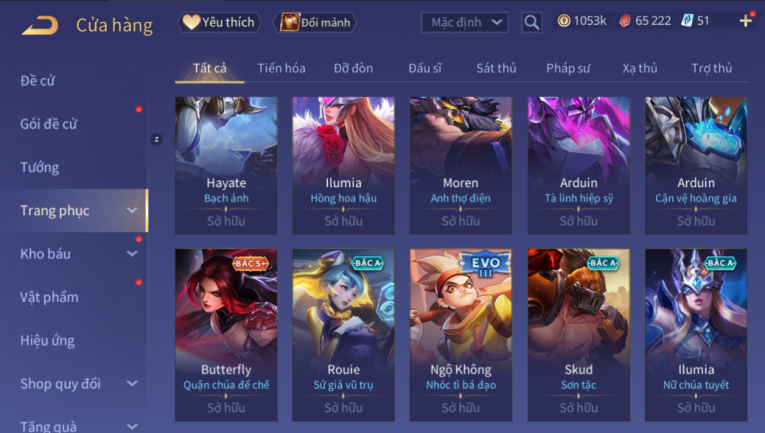Select Ngộ Không EVO skin card
The width and height of the screenshot is (765, 433).
pyautogui.click(x=461, y=335)
